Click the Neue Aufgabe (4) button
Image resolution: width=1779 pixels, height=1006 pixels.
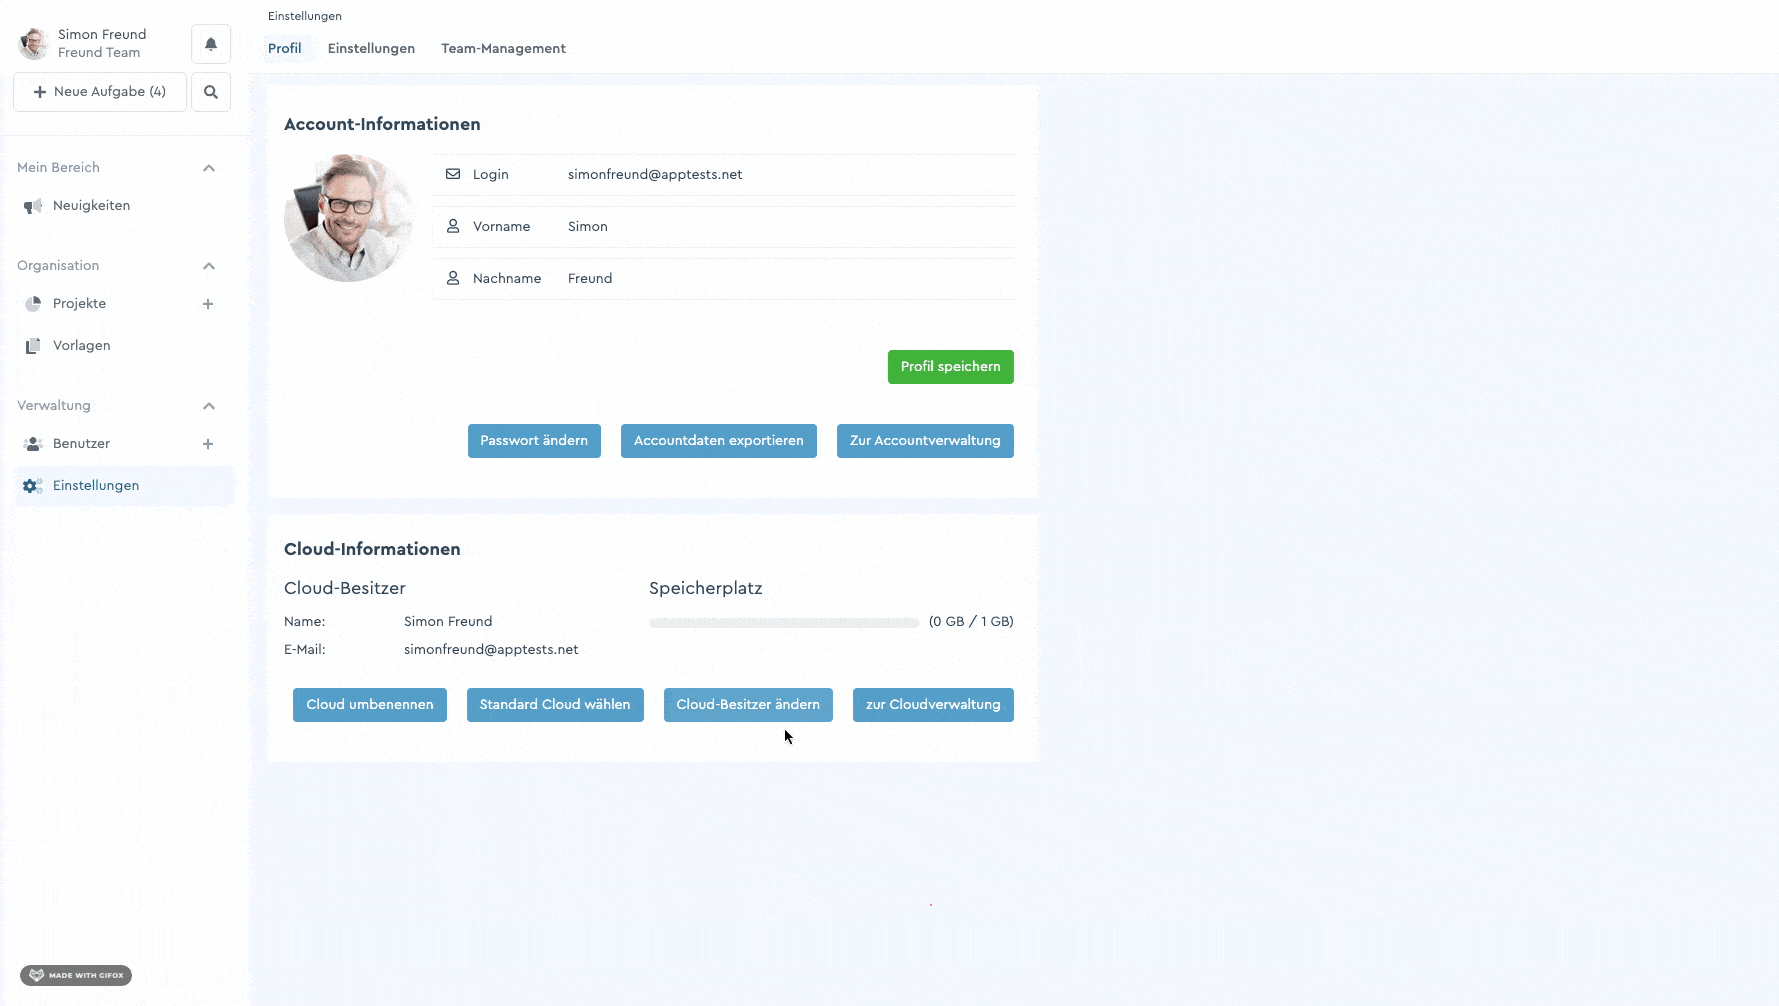pos(100,92)
